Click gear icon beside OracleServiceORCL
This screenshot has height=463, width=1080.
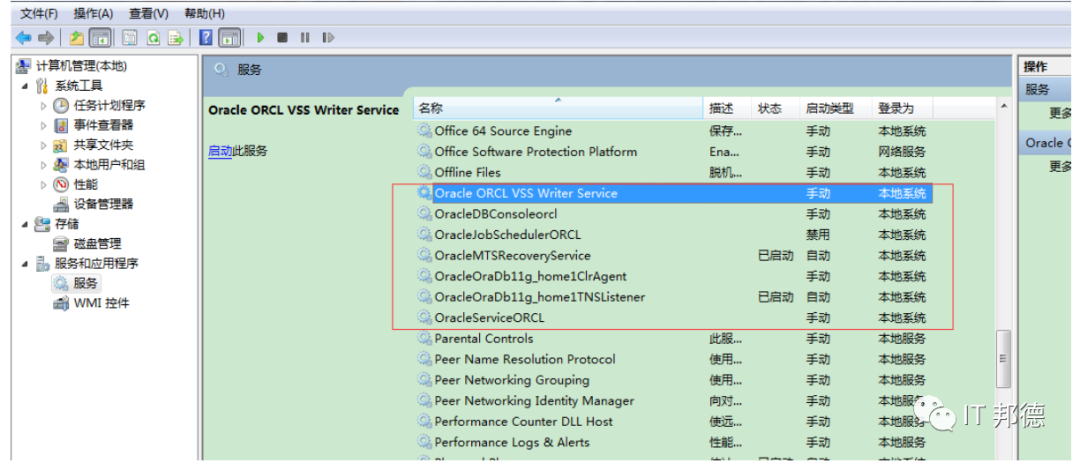pos(424,318)
